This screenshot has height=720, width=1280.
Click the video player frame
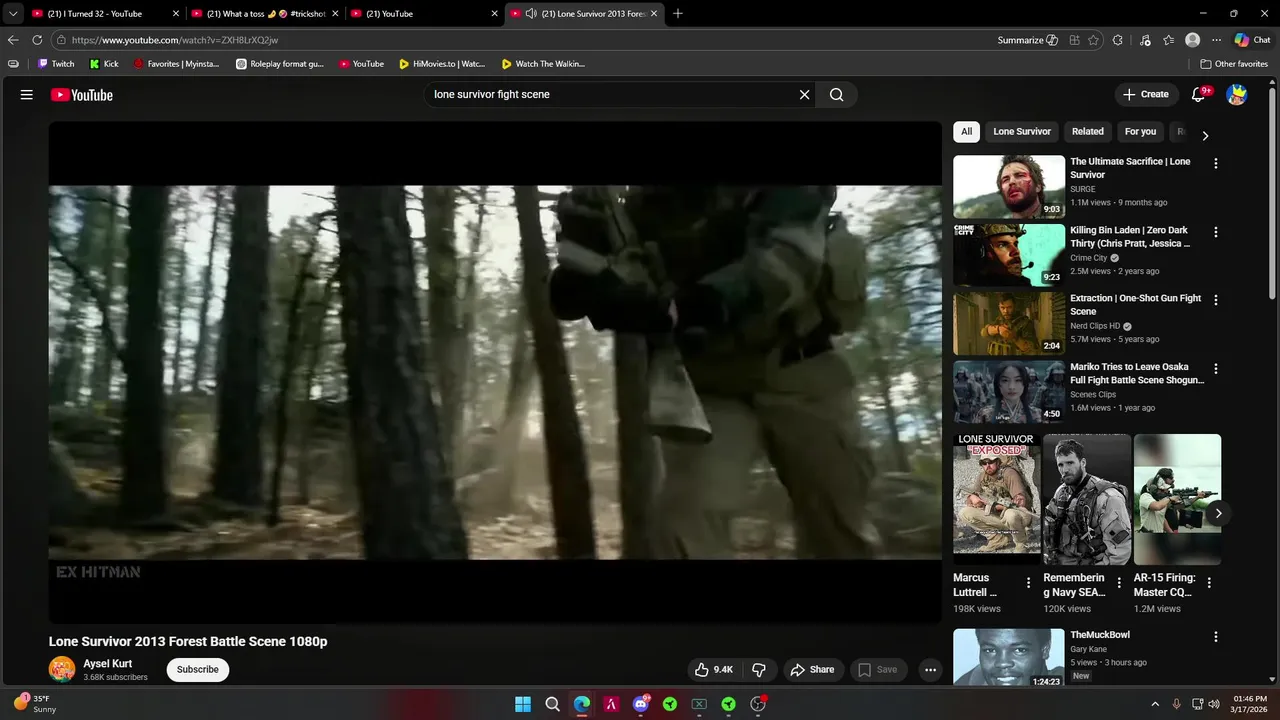tap(495, 372)
